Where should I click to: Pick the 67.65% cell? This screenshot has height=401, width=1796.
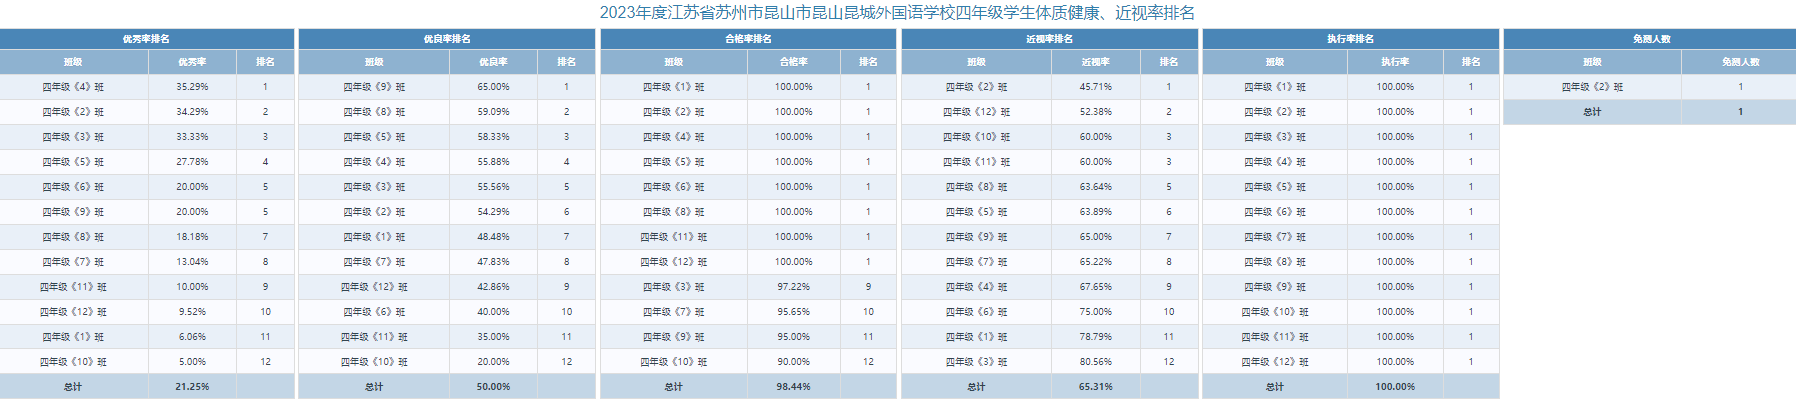pyautogui.click(x=1096, y=287)
